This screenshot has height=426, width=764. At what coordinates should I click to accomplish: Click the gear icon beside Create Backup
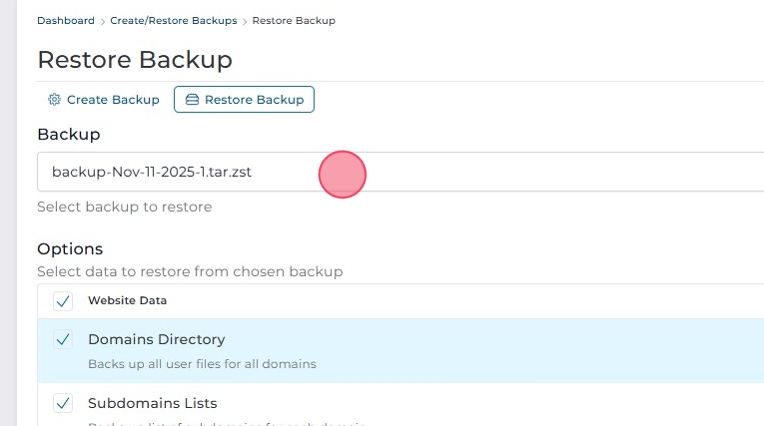click(55, 100)
